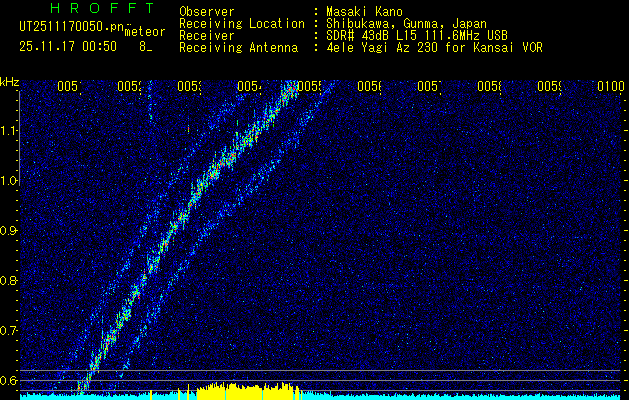Image resolution: width=629 pixels, height=400 pixels.
Task: Click the "Receiving Antenna" label
Action: [238, 48]
